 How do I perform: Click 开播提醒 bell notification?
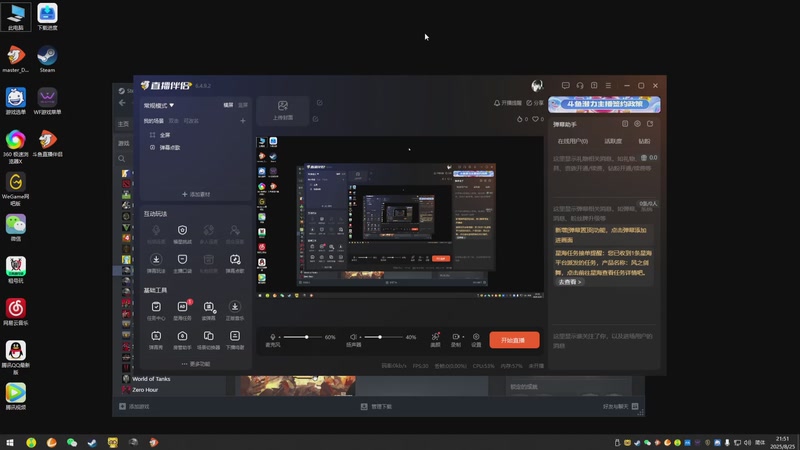[508, 103]
